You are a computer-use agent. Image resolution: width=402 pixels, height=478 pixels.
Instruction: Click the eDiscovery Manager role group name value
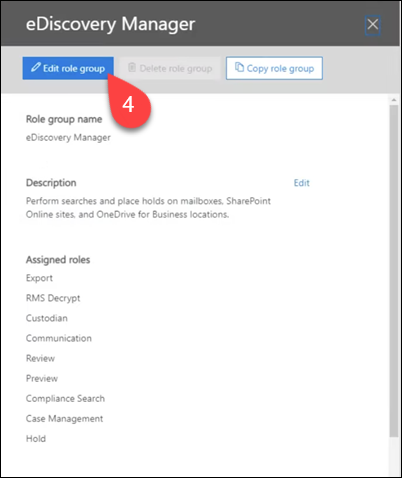[x=68, y=137]
